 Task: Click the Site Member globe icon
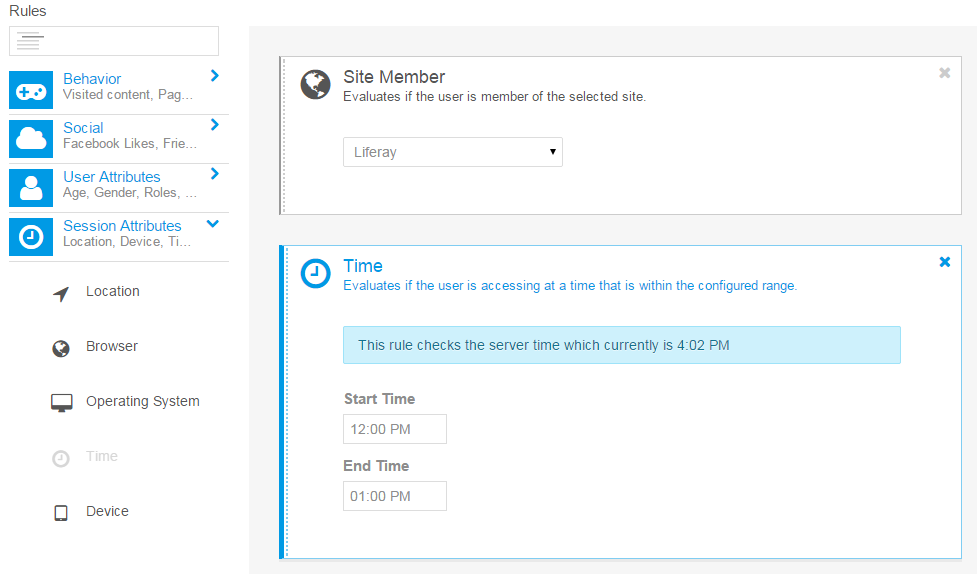(315, 84)
